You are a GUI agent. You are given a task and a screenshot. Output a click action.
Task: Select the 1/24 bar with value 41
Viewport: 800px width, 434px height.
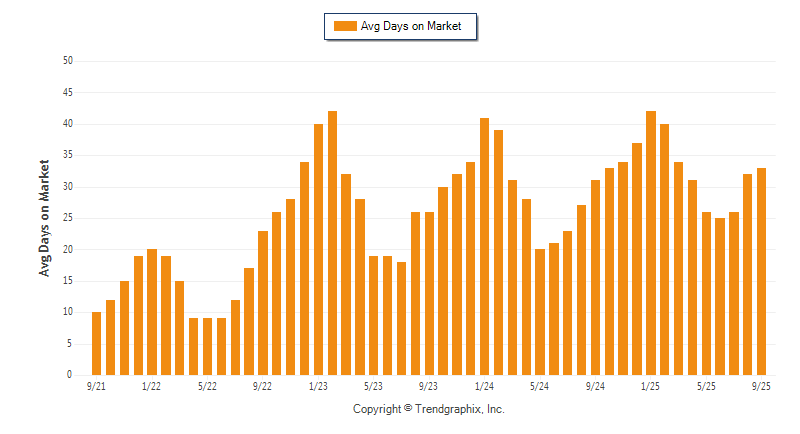484,246
